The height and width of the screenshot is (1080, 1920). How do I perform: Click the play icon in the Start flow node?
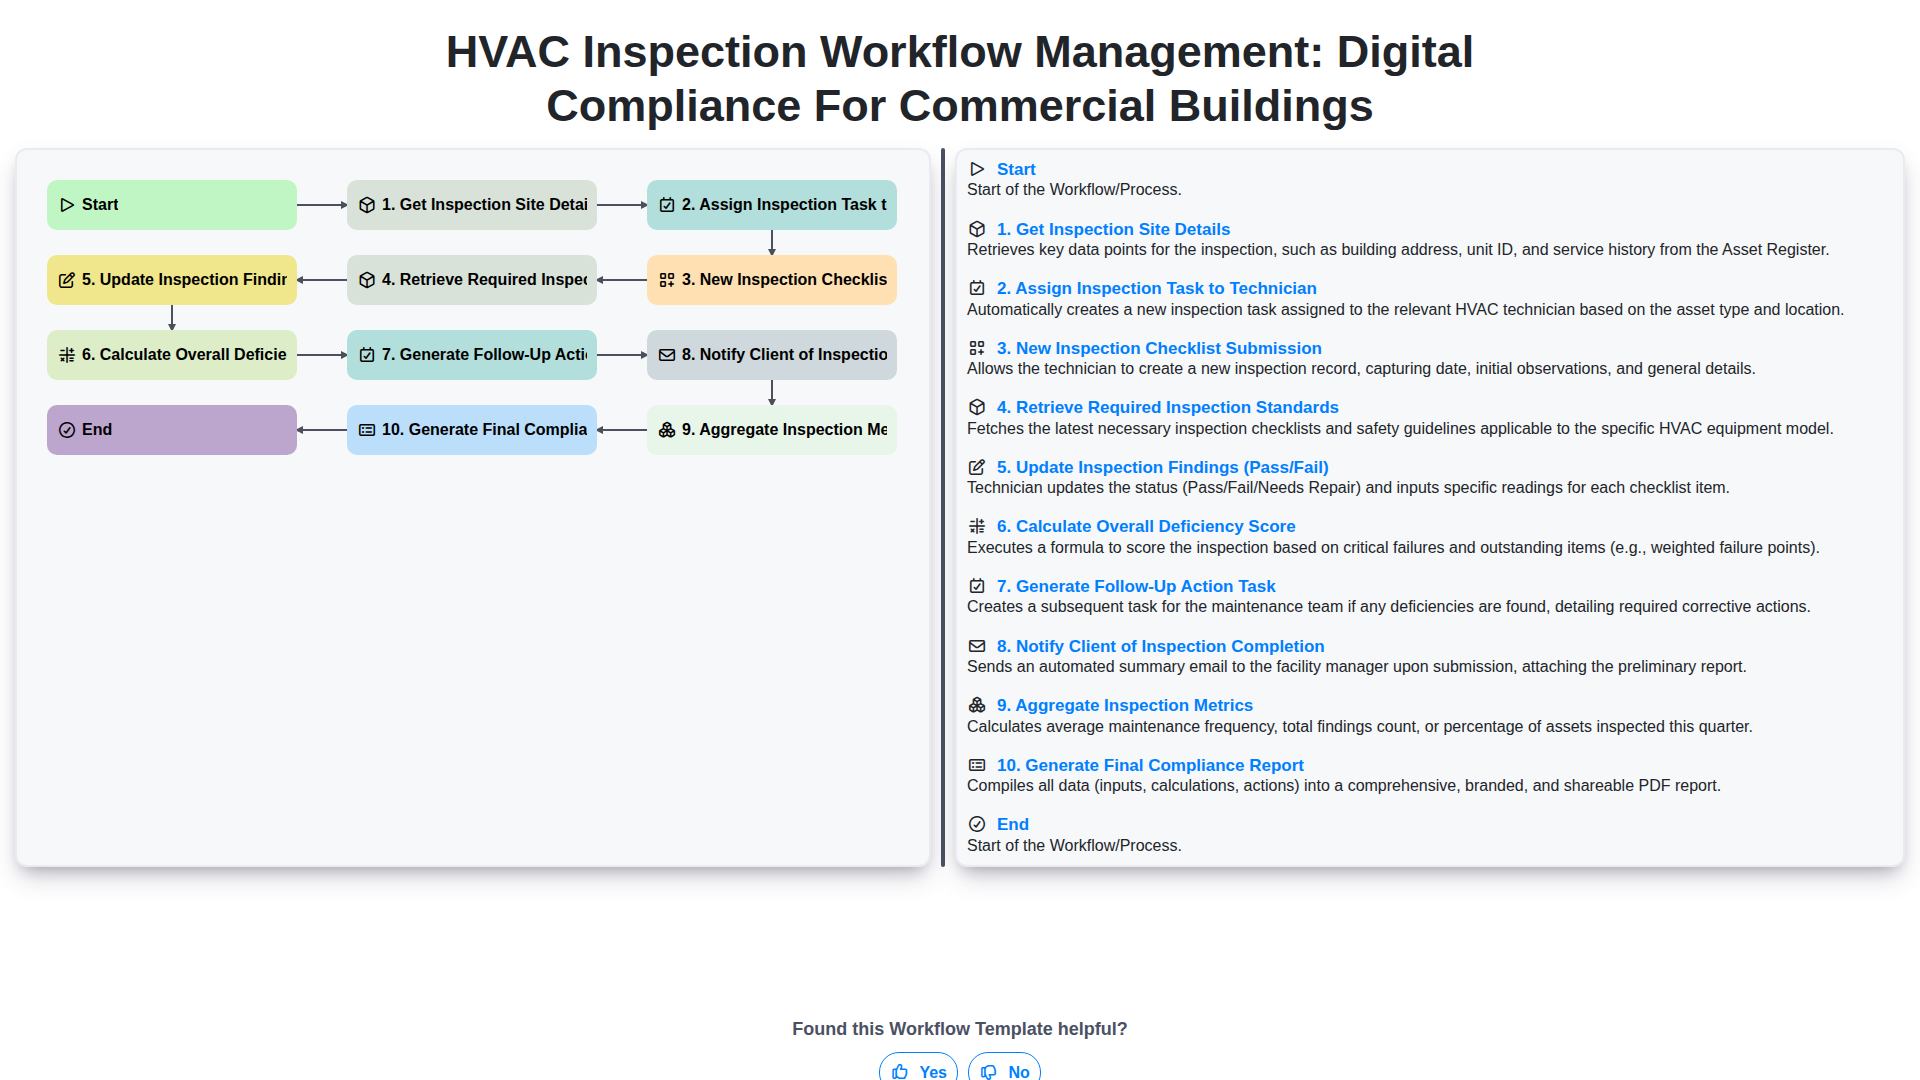(67, 205)
